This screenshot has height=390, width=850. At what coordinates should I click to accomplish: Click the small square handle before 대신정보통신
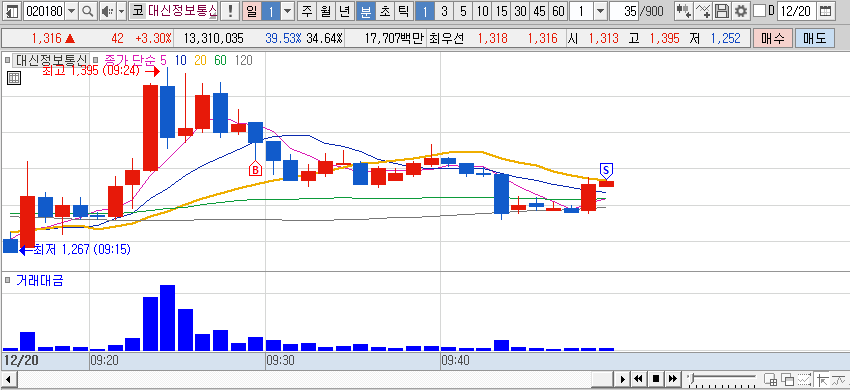click(x=8, y=60)
